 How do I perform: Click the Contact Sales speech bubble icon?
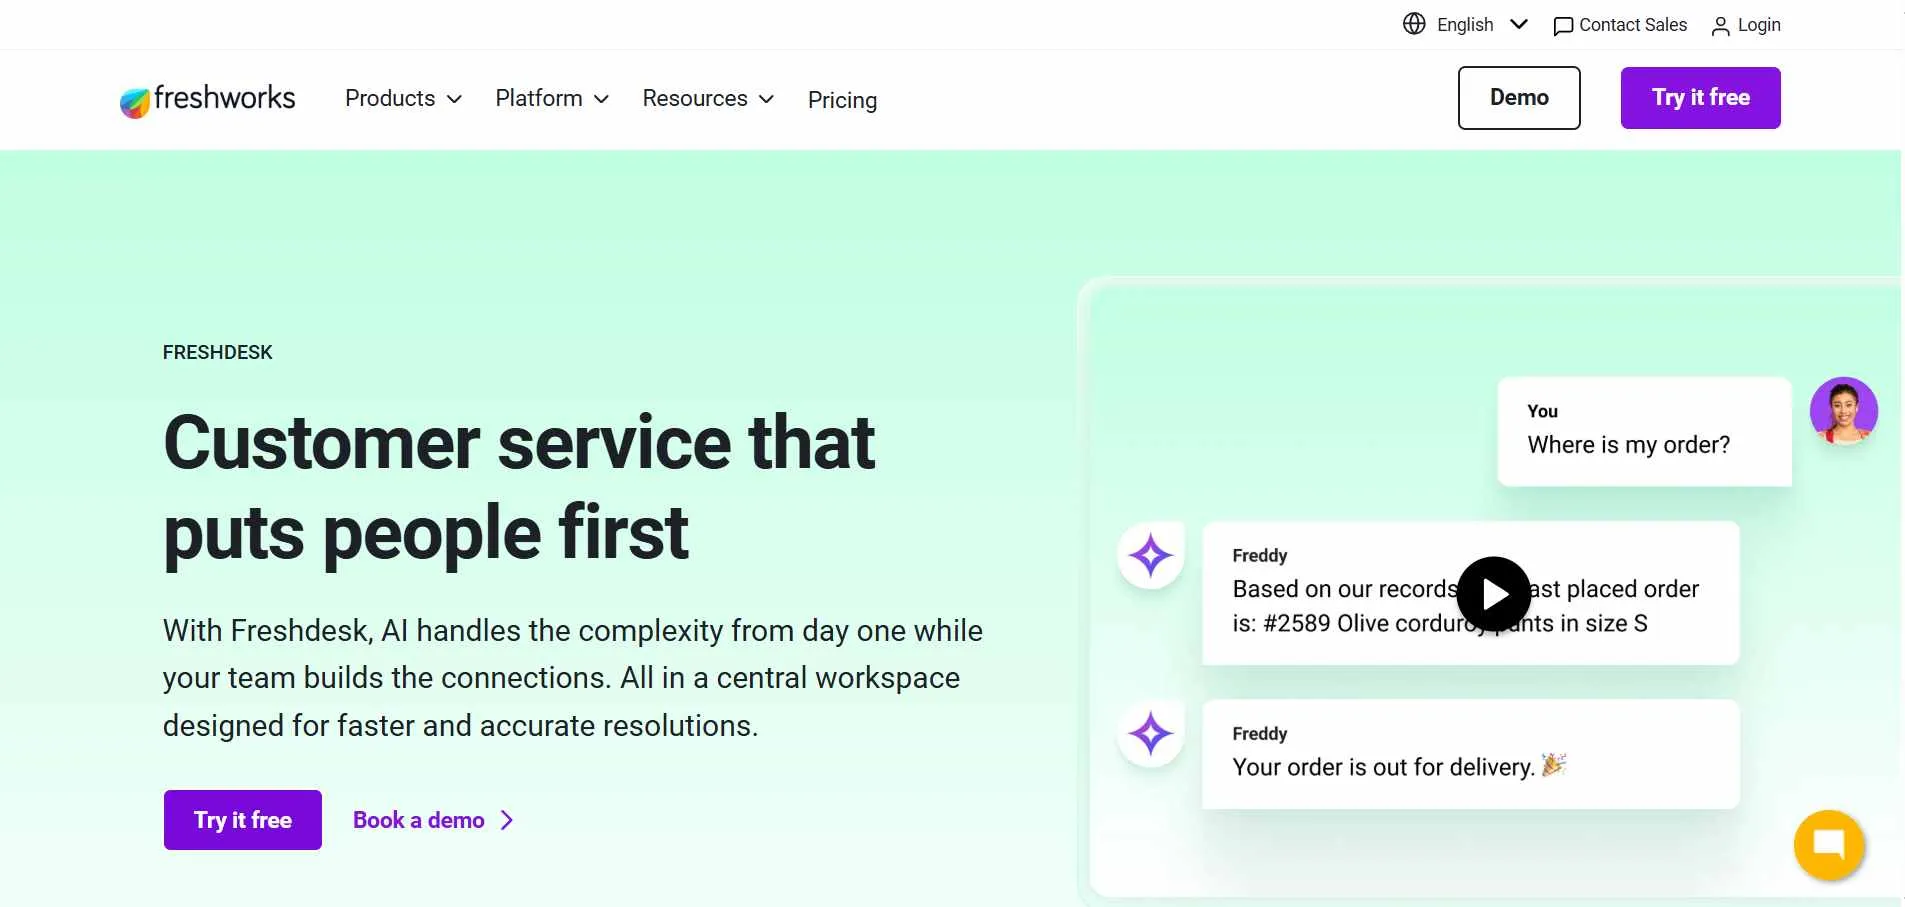coord(1562,24)
